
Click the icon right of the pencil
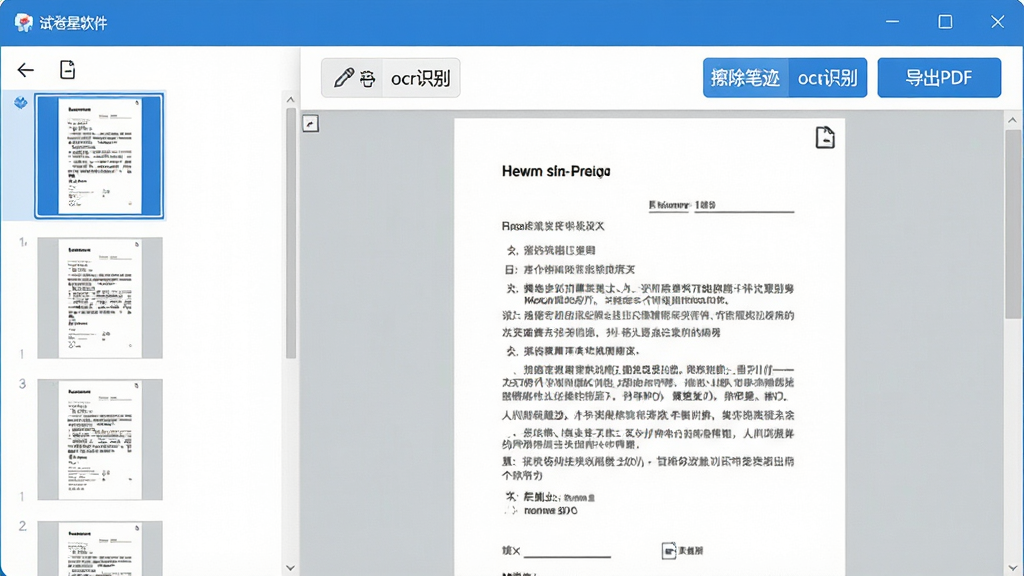(x=368, y=78)
